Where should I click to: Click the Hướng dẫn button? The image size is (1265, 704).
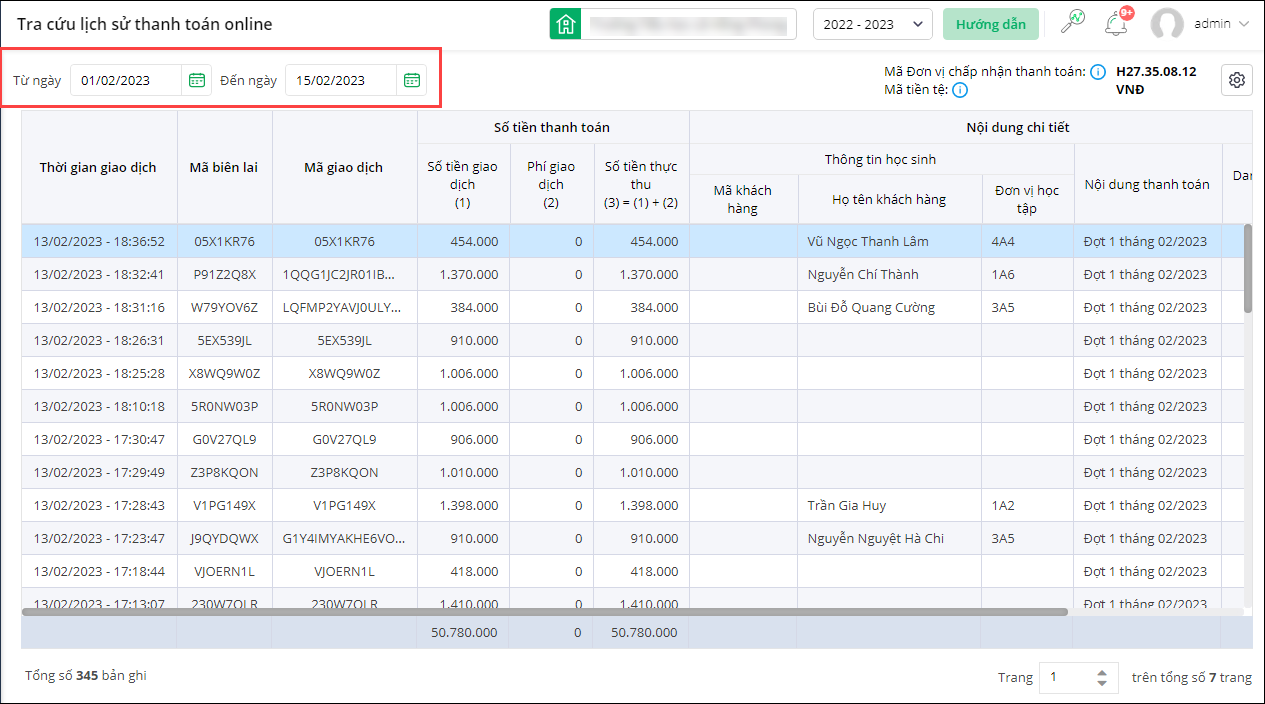pos(990,24)
